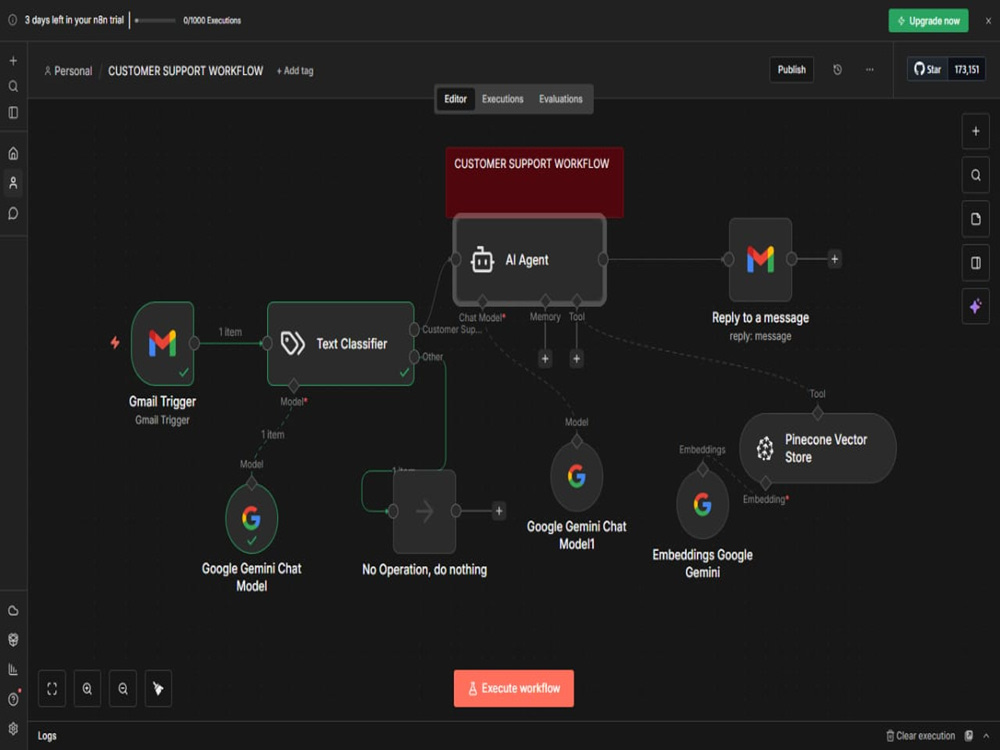Open the insights chart icon in sidebar
The width and height of the screenshot is (1000, 750).
[x=13, y=669]
